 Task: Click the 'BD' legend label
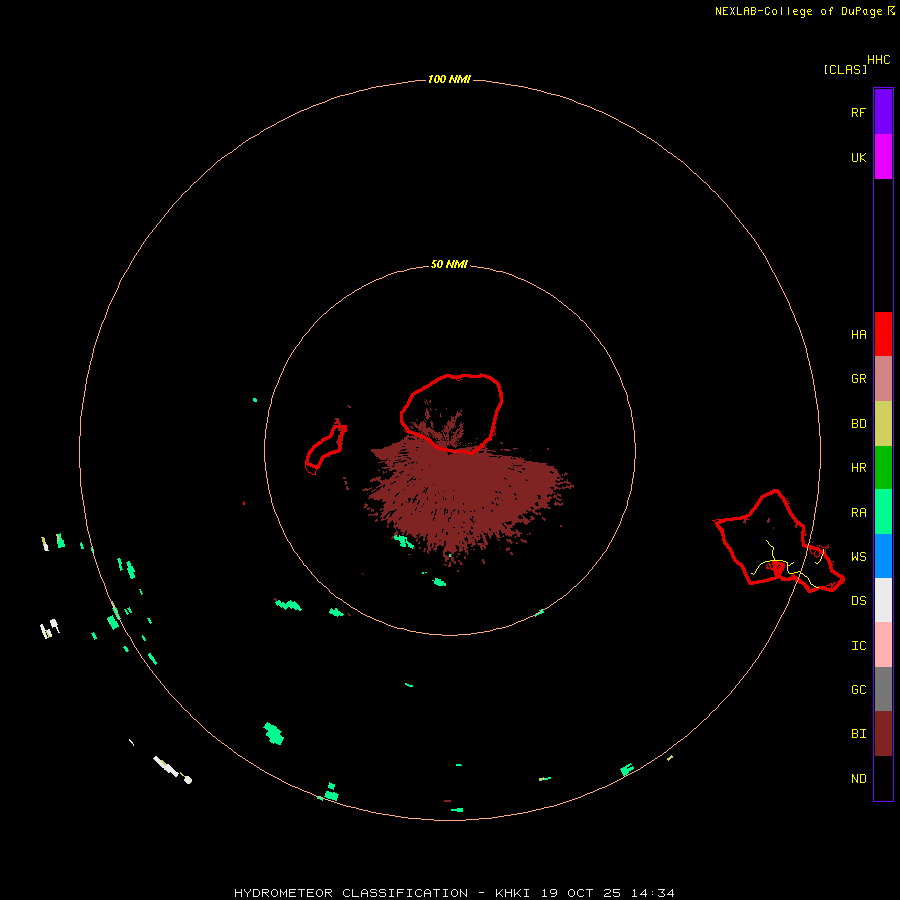tap(858, 424)
